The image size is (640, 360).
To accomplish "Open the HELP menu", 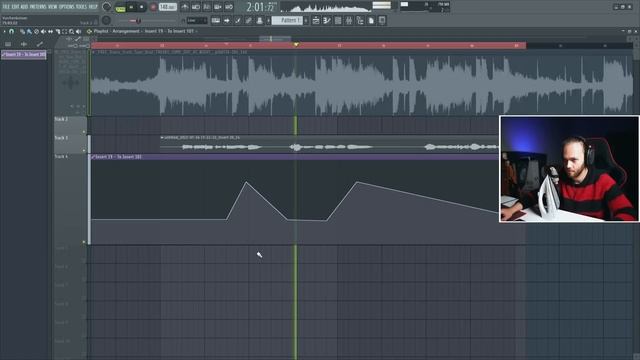I will coord(93,7).
